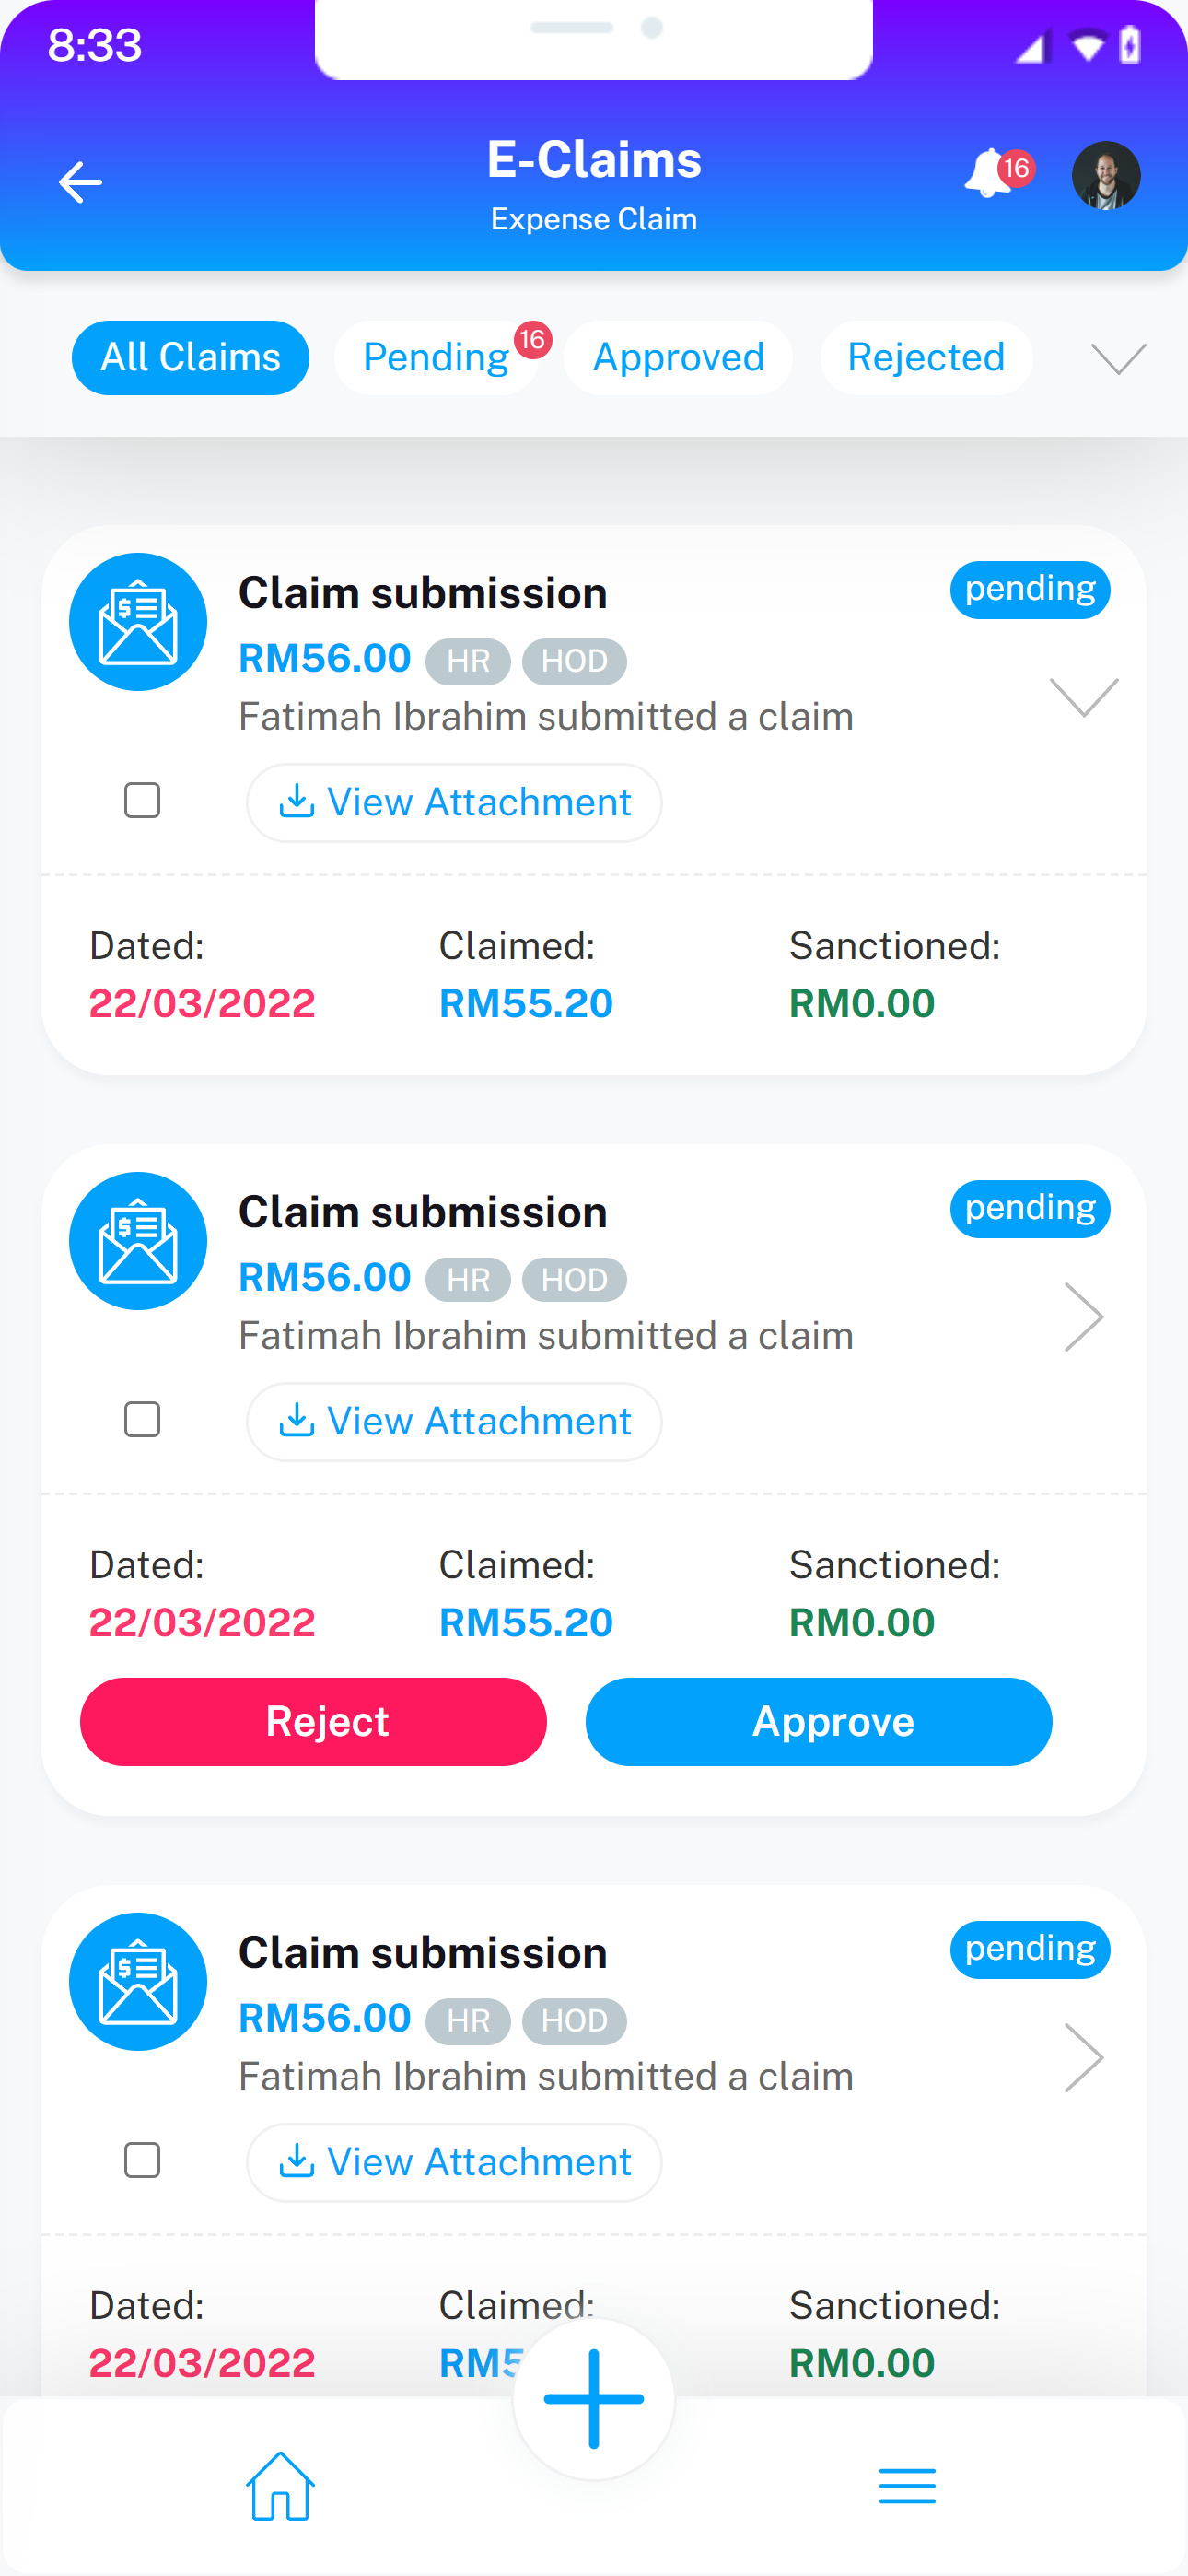The width and height of the screenshot is (1188, 2576).
Task: Collapse the first claim card chevron
Action: 1083,697
